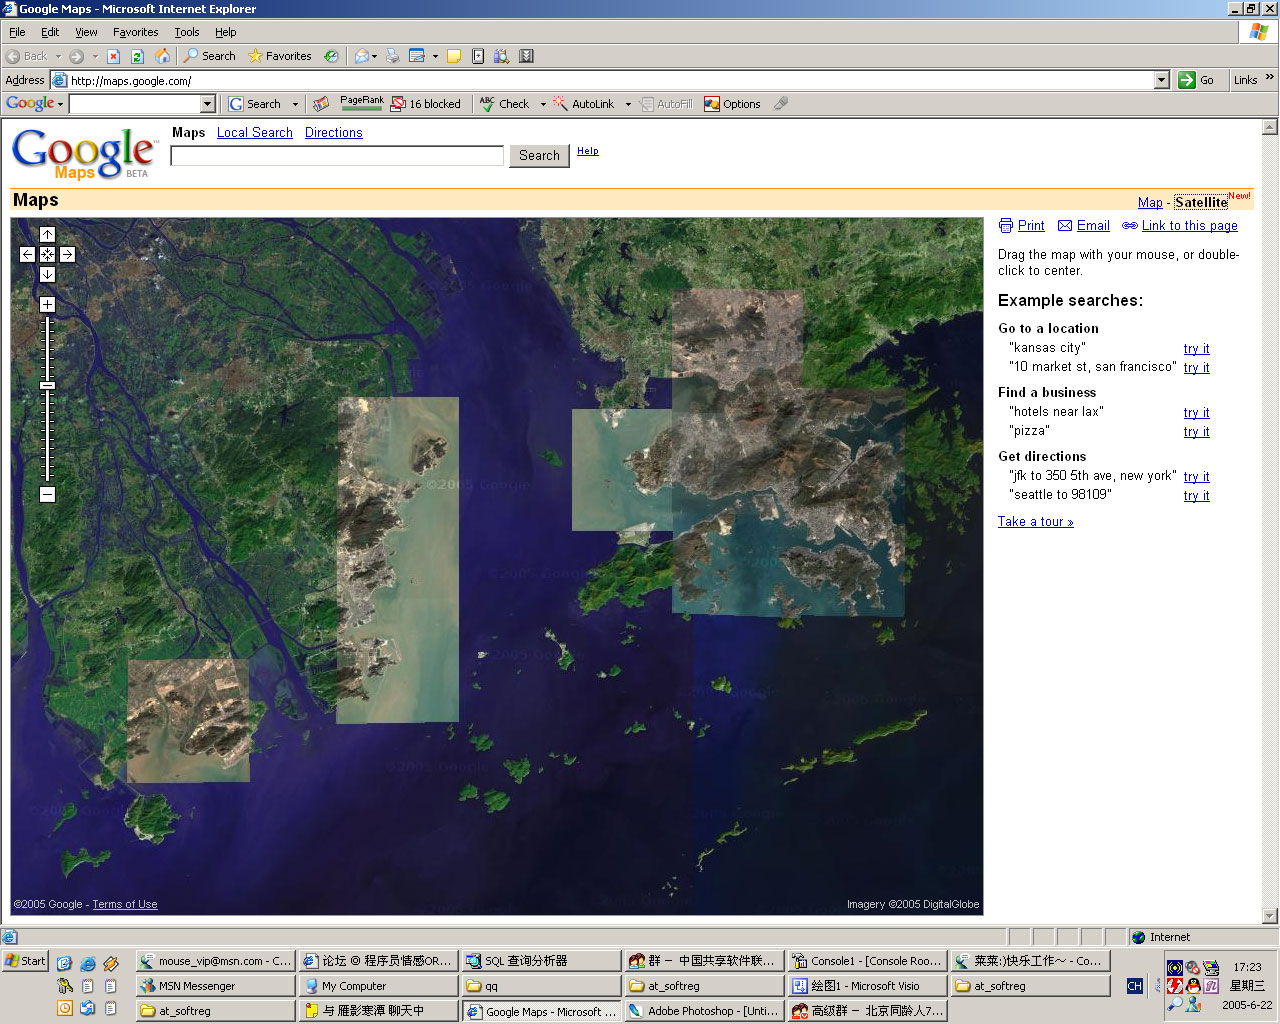Zoom in with the plus button
This screenshot has width=1280, height=1024.
click(x=47, y=304)
